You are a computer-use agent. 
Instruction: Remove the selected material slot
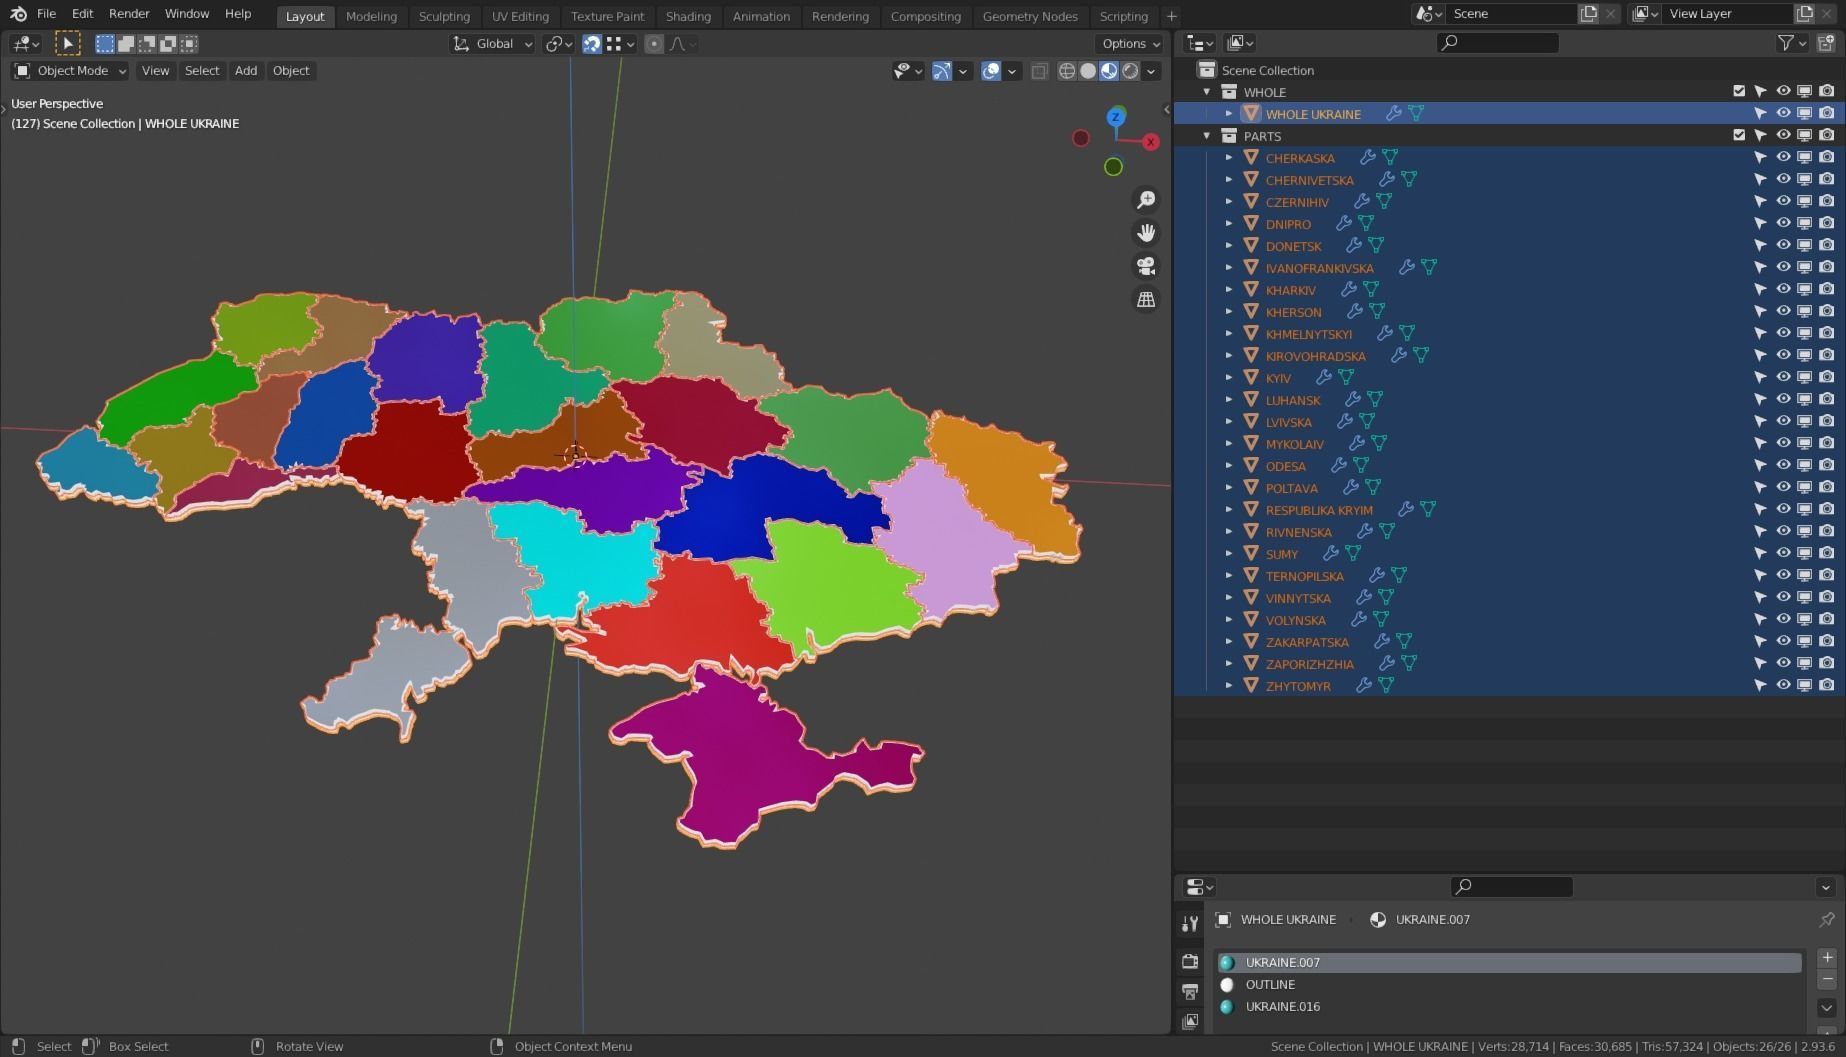1827,980
